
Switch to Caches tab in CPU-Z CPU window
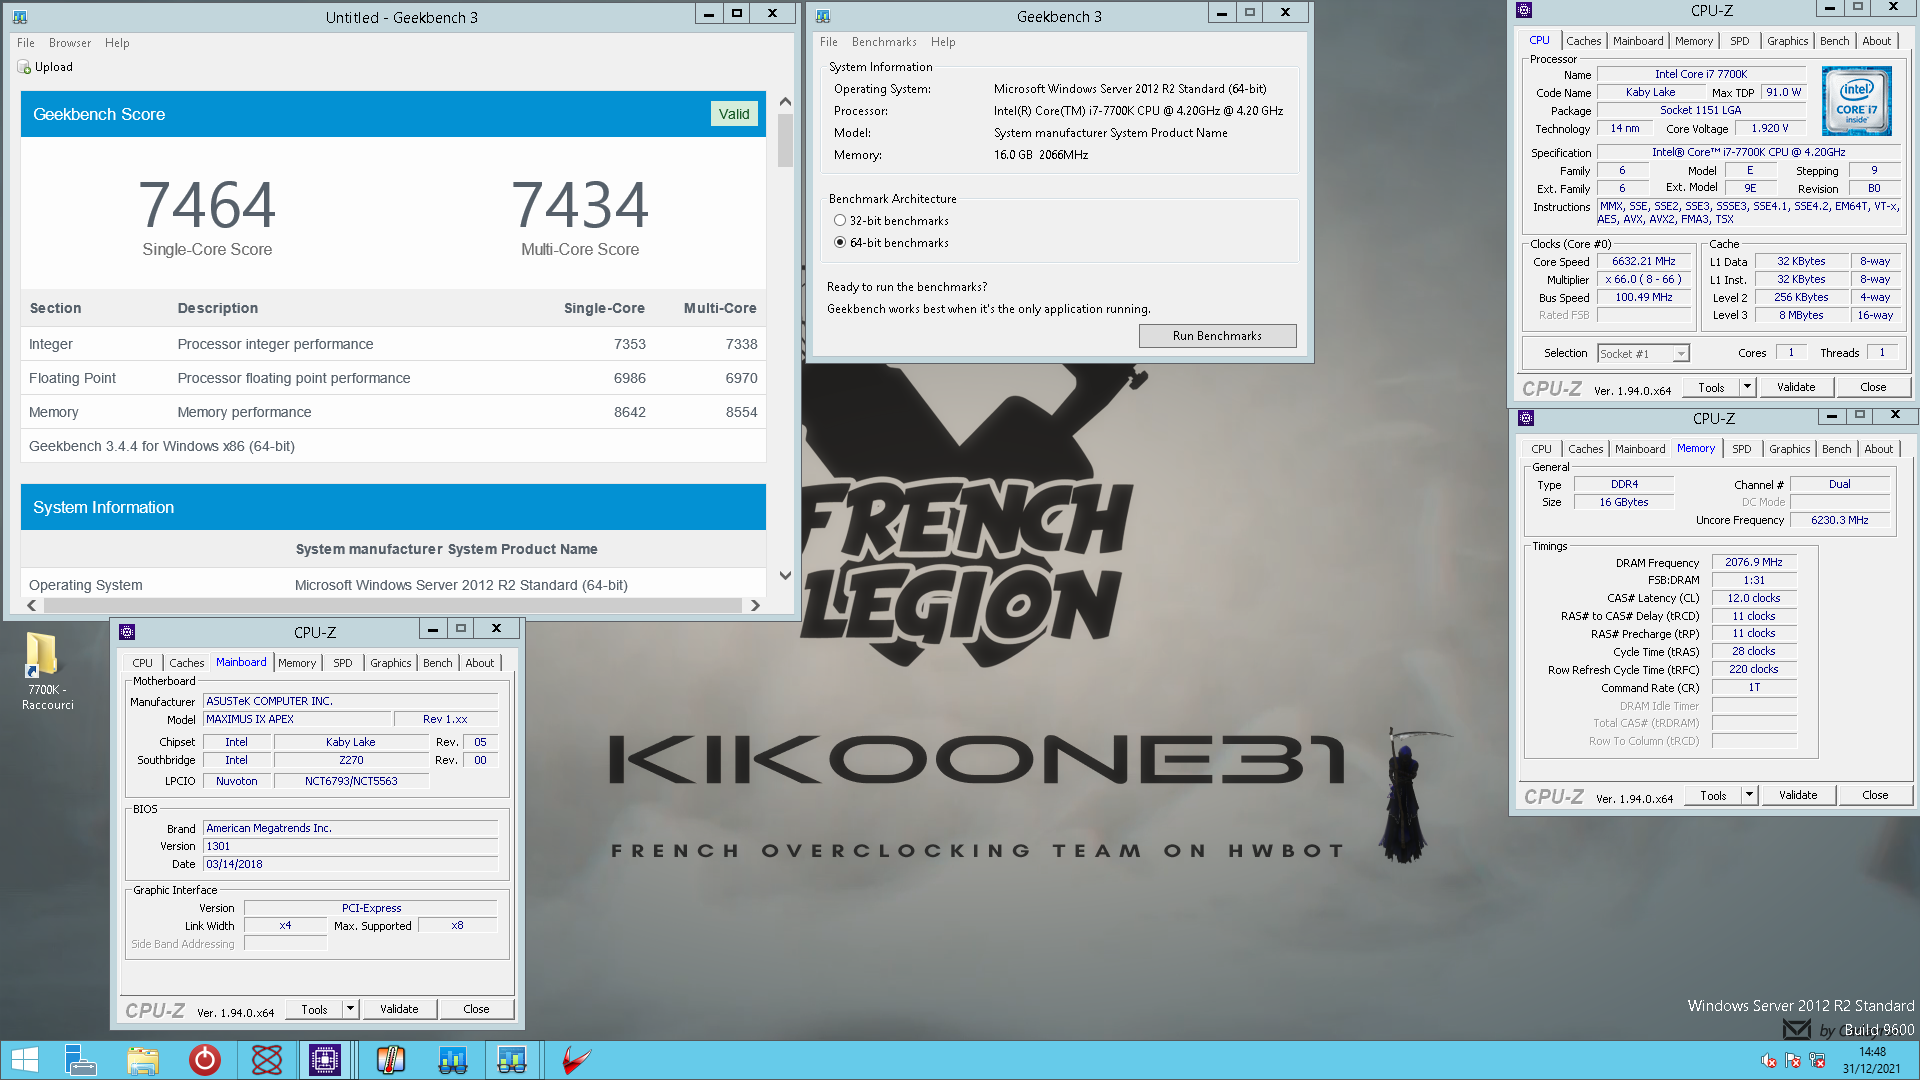coord(1583,41)
